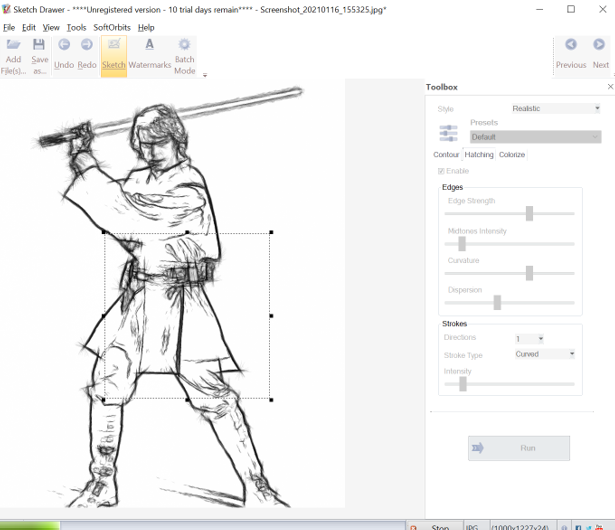Open the File menu
This screenshot has height=530, width=615.
pyautogui.click(x=9, y=27)
